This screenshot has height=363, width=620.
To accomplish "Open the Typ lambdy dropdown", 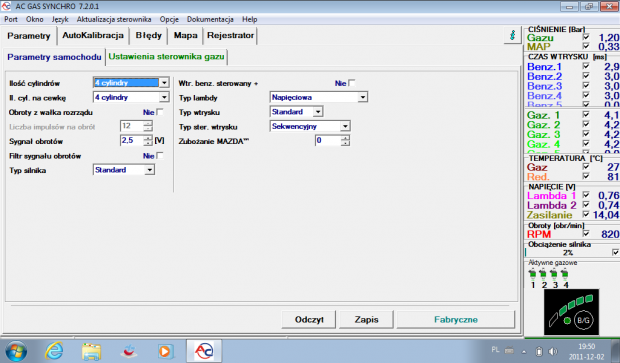I will click(x=363, y=97).
